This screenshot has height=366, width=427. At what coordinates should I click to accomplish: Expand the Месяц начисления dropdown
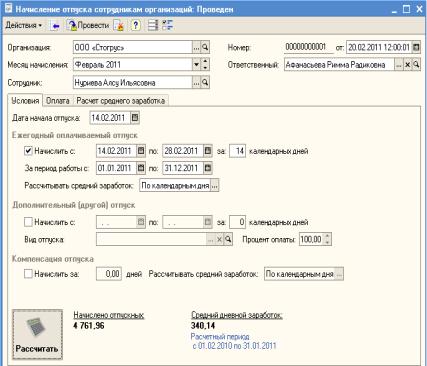(x=196, y=65)
